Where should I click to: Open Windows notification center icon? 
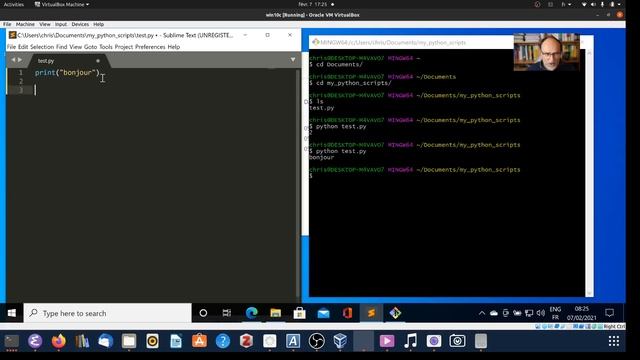pos(609,313)
